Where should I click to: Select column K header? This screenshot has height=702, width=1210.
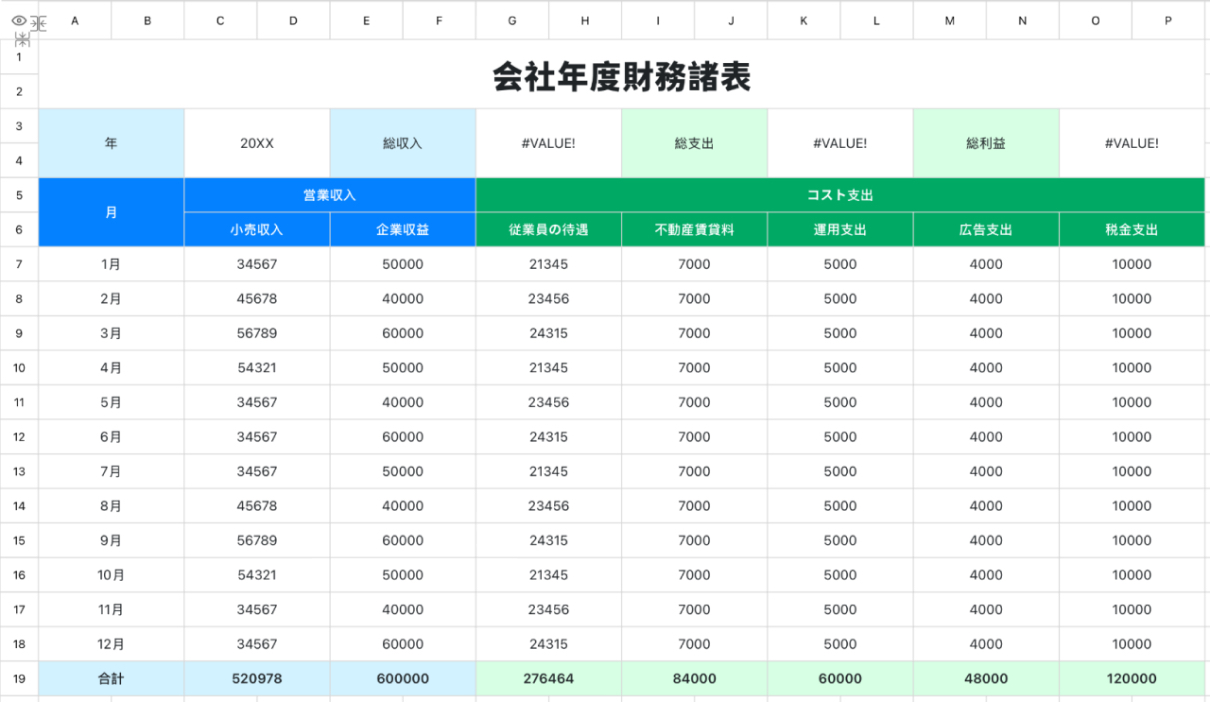804,20
